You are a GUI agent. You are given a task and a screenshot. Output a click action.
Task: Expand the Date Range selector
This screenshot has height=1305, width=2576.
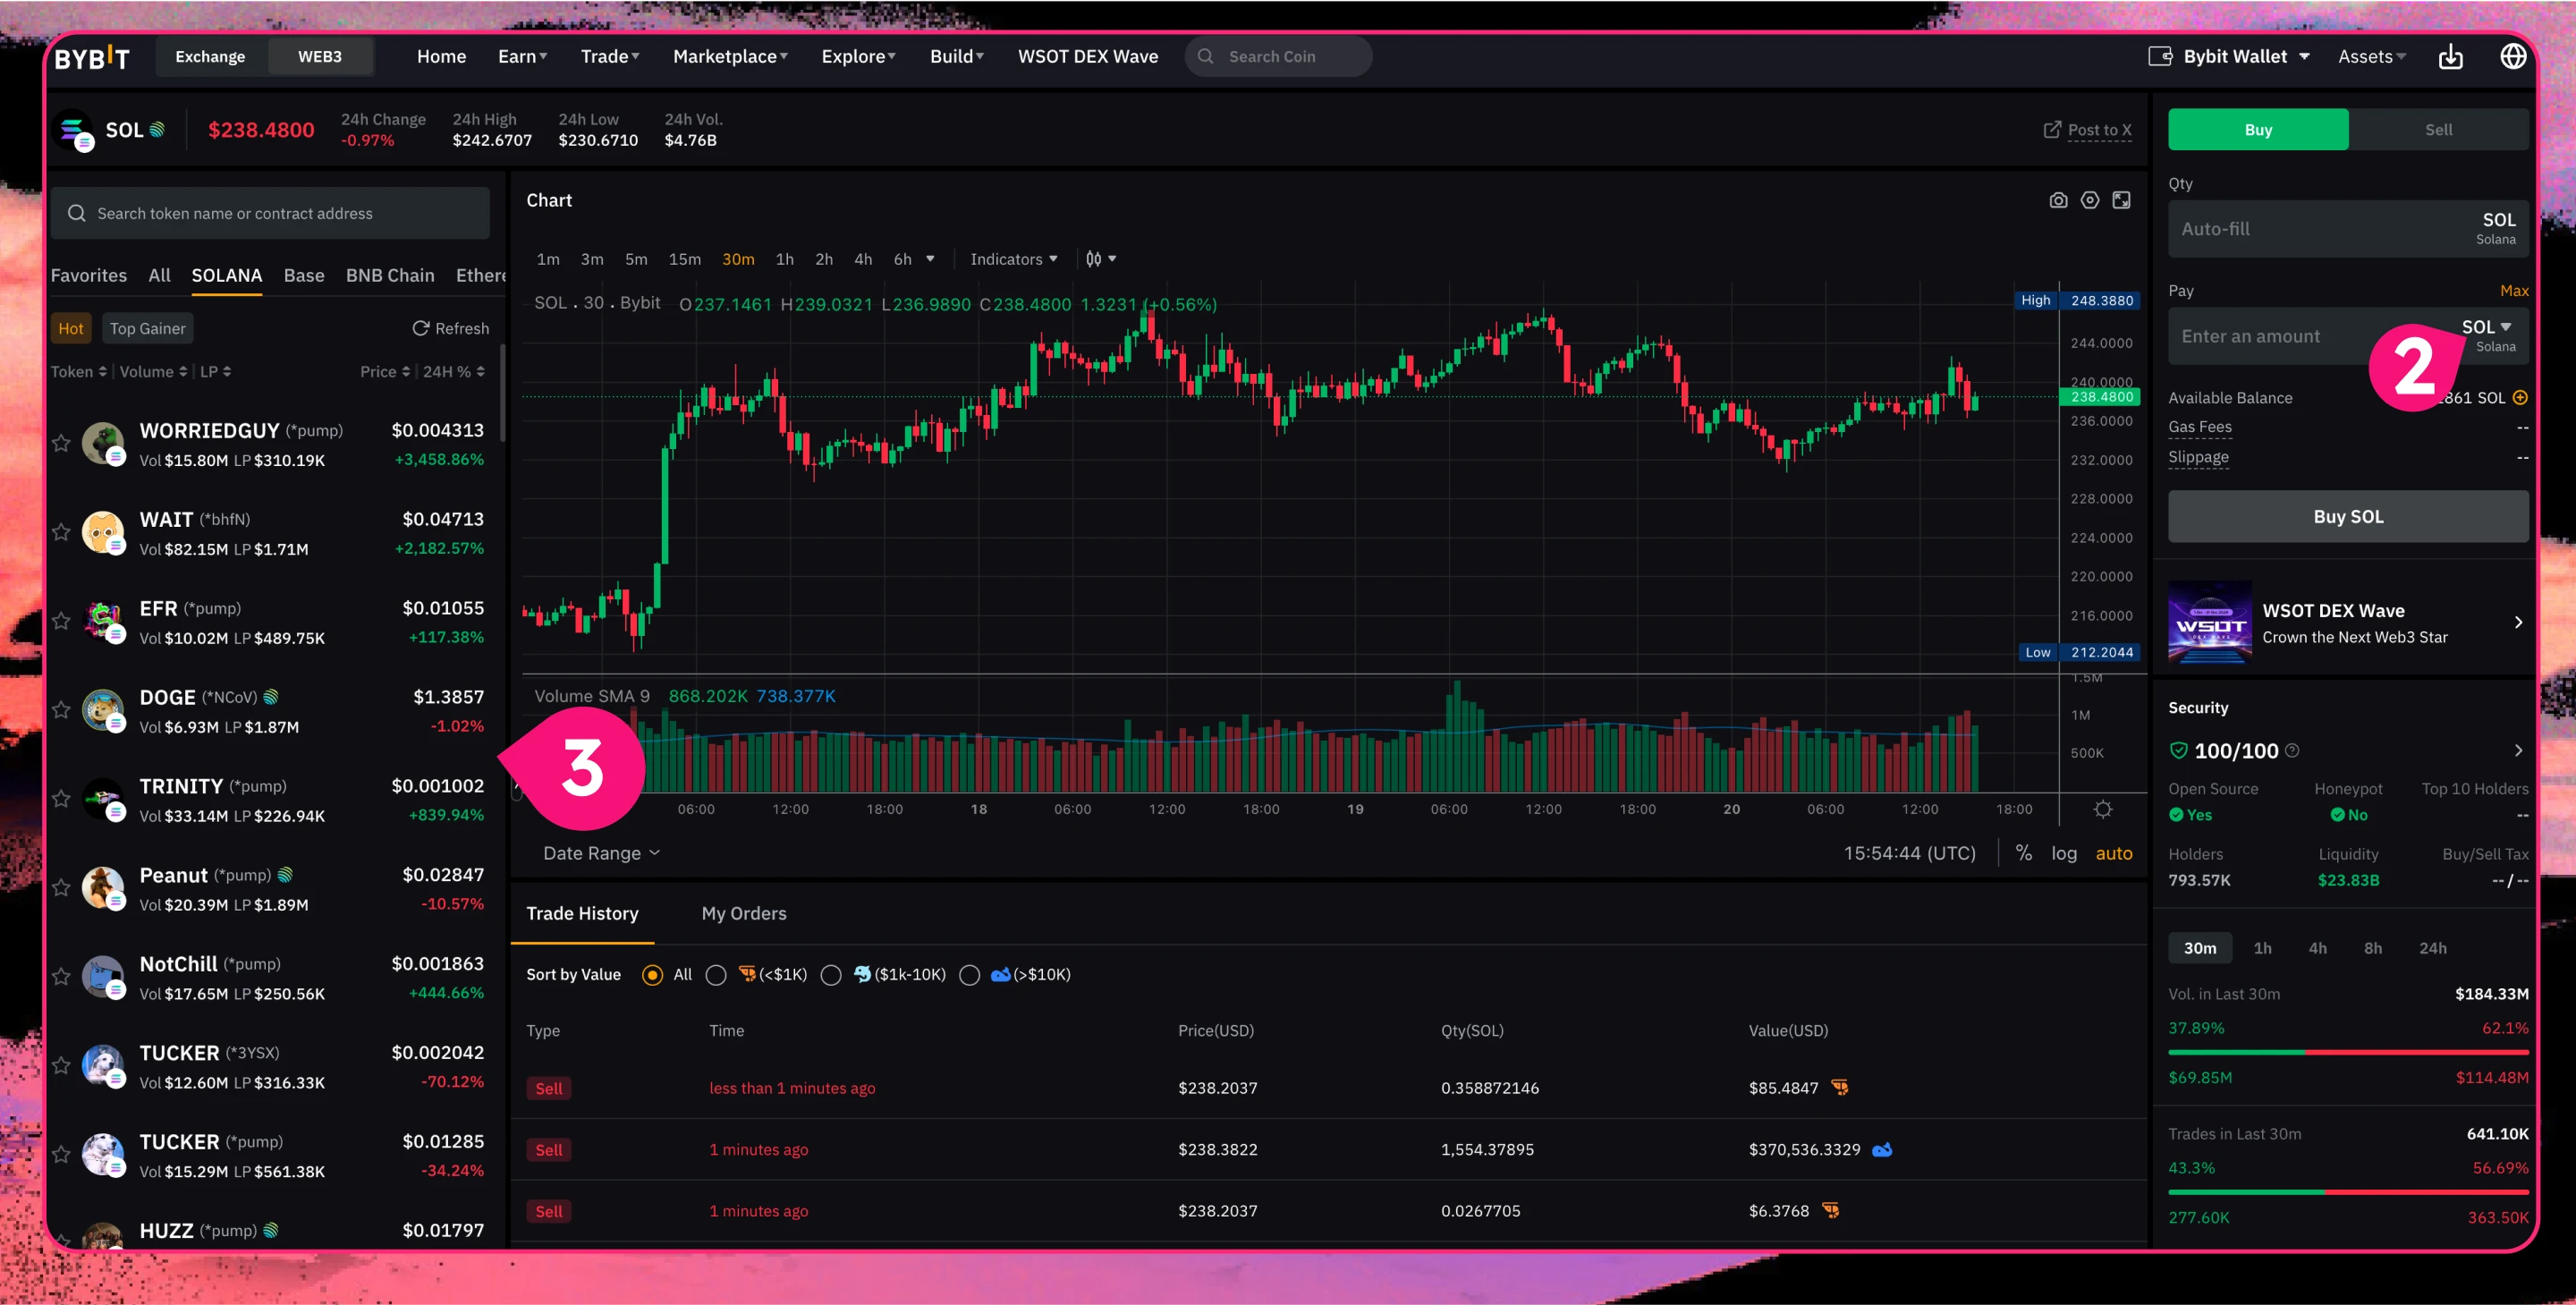click(601, 853)
